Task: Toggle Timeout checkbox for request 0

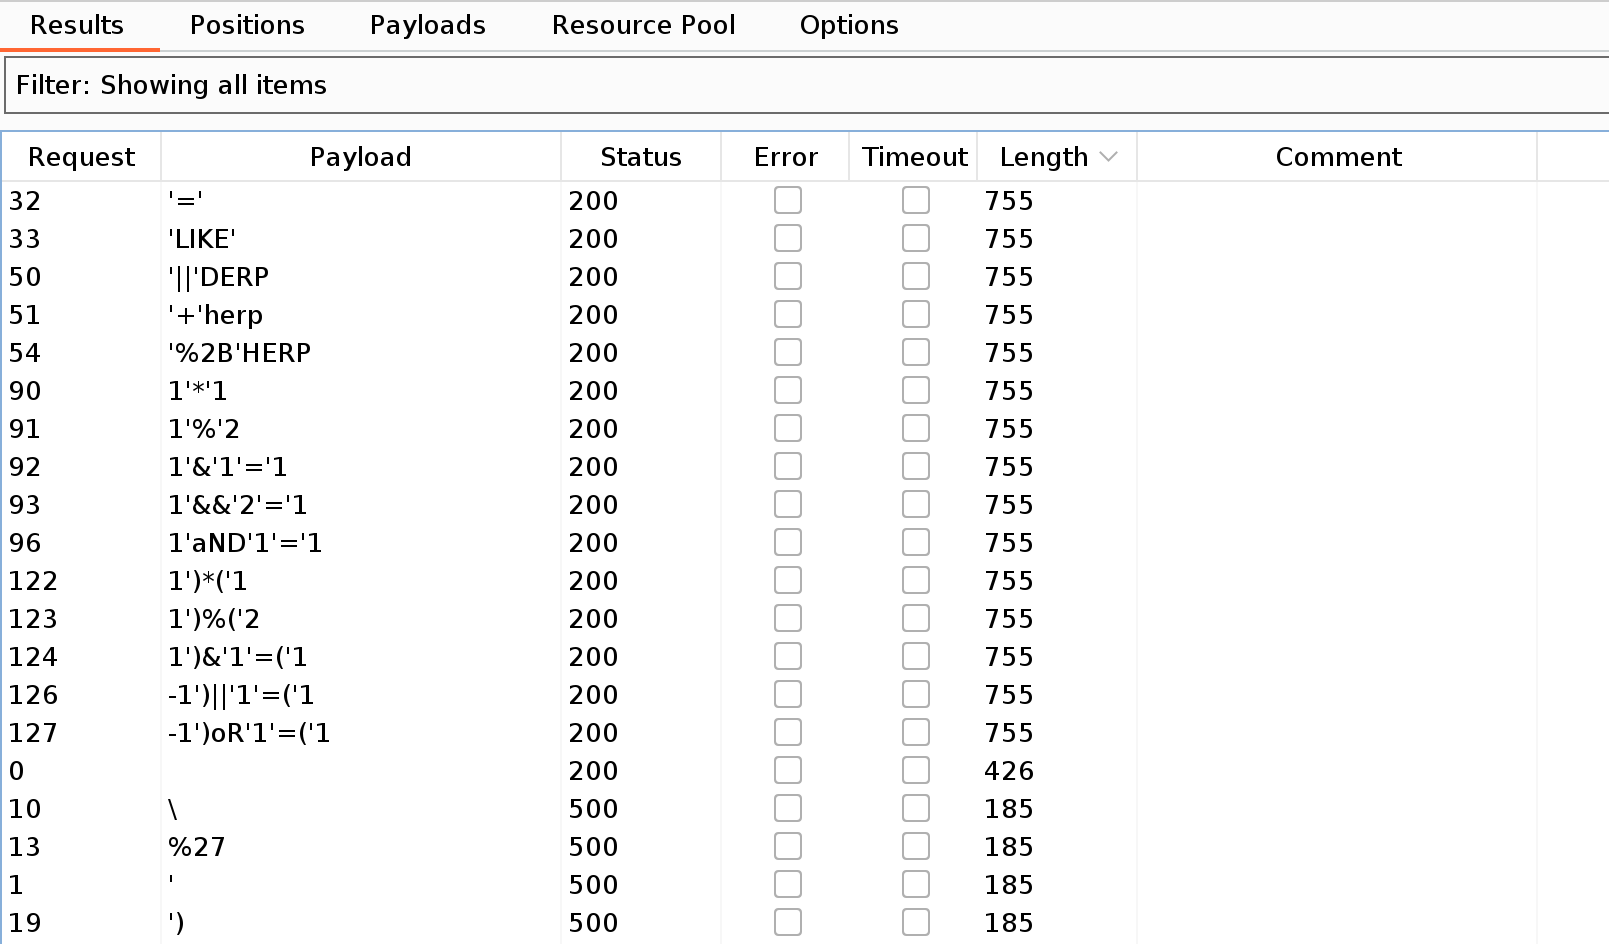Action: [x=915, y=771]
